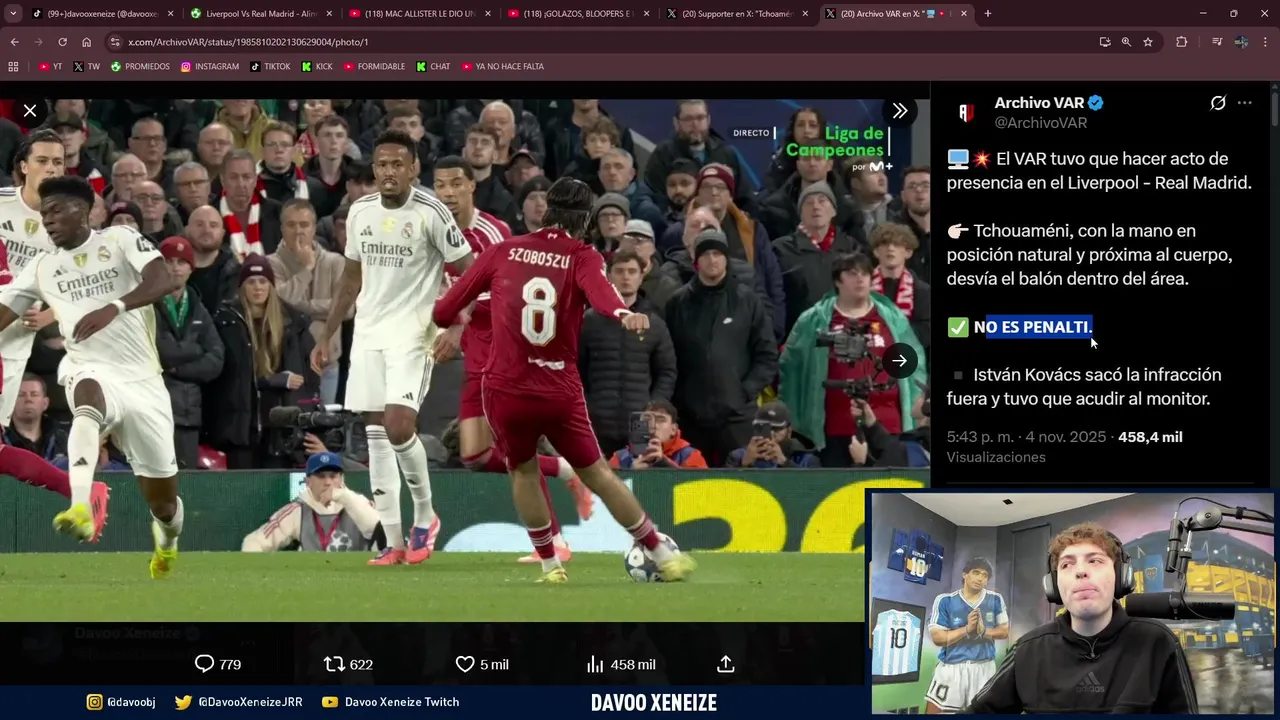Viewport: 1280px width, 720px height.
Task: Close the Archivo VAR en X tab
Action: (964, 13)
